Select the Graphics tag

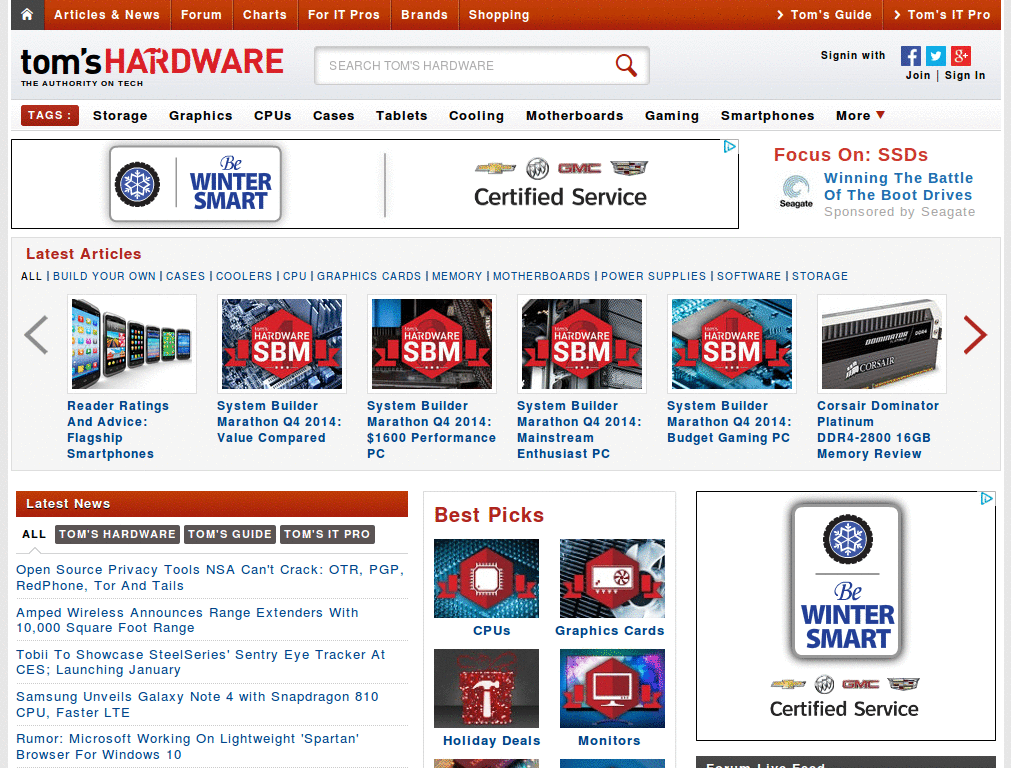(x=200, y=116)
